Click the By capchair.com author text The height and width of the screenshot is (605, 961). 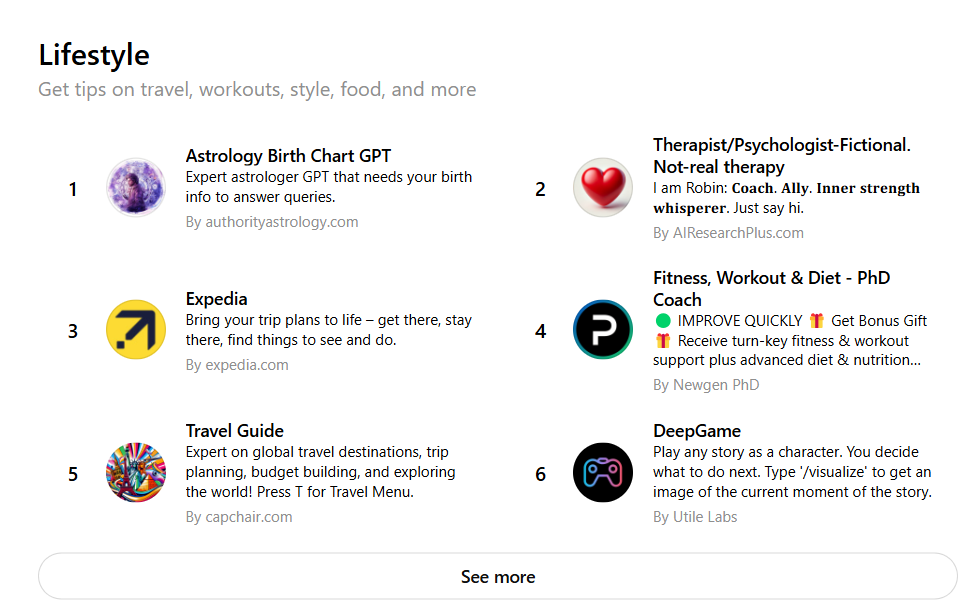click(238, 517)
